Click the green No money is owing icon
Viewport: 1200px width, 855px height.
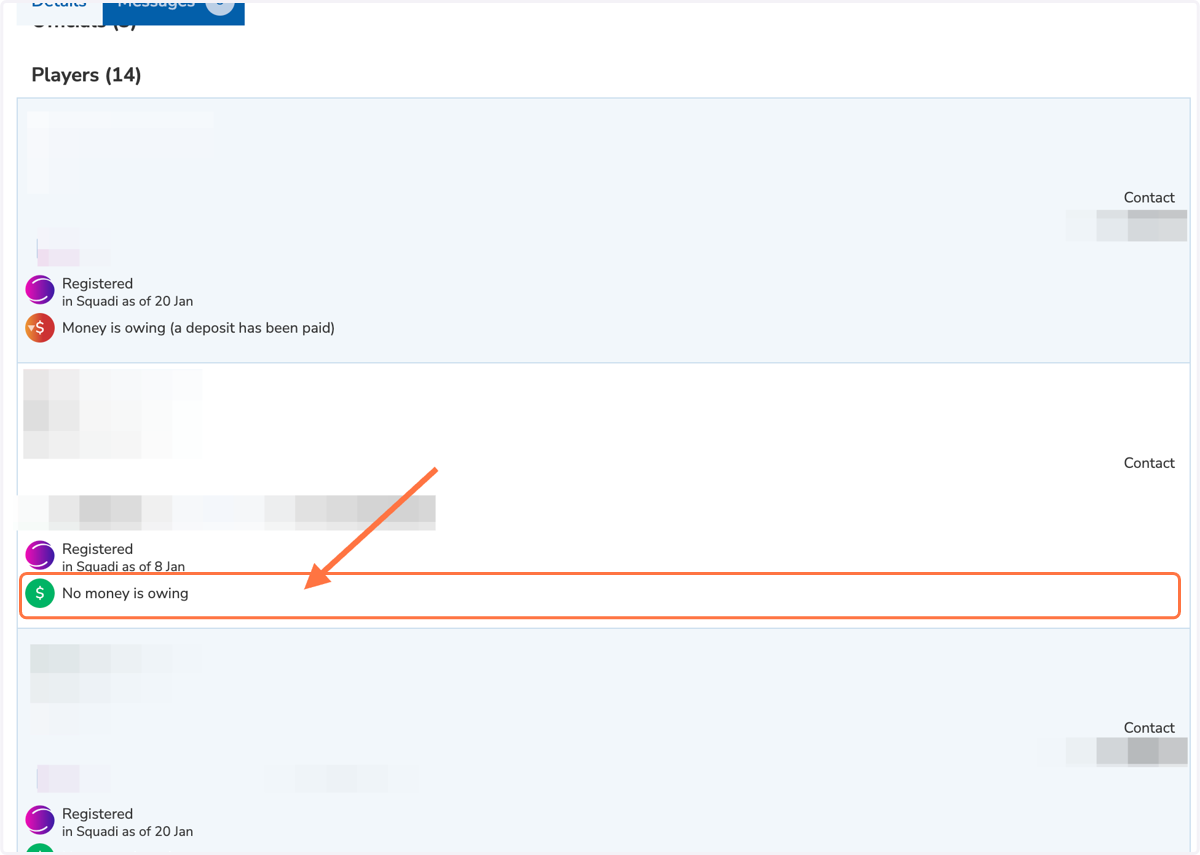pos(40,593)
